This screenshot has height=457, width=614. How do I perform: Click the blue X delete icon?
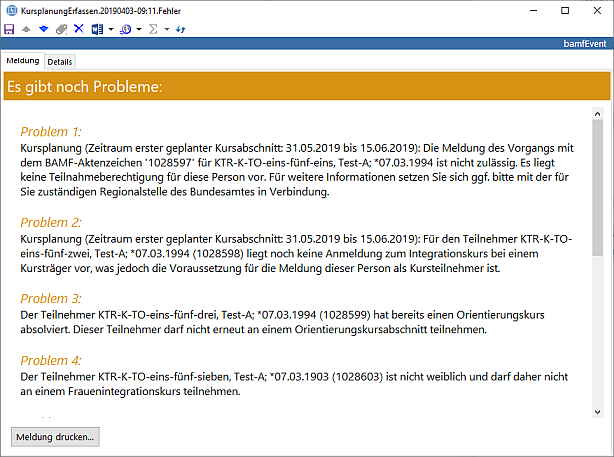(x=79, y=29)
